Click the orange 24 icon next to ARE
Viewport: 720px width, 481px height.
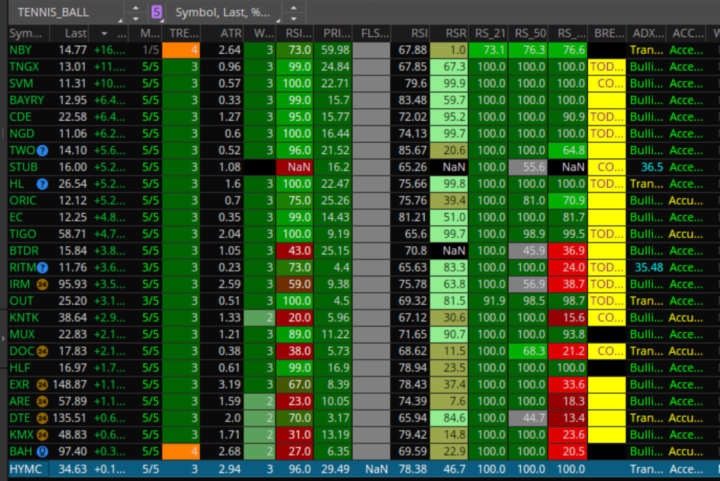pyautogui.click(x=42, y=402)
